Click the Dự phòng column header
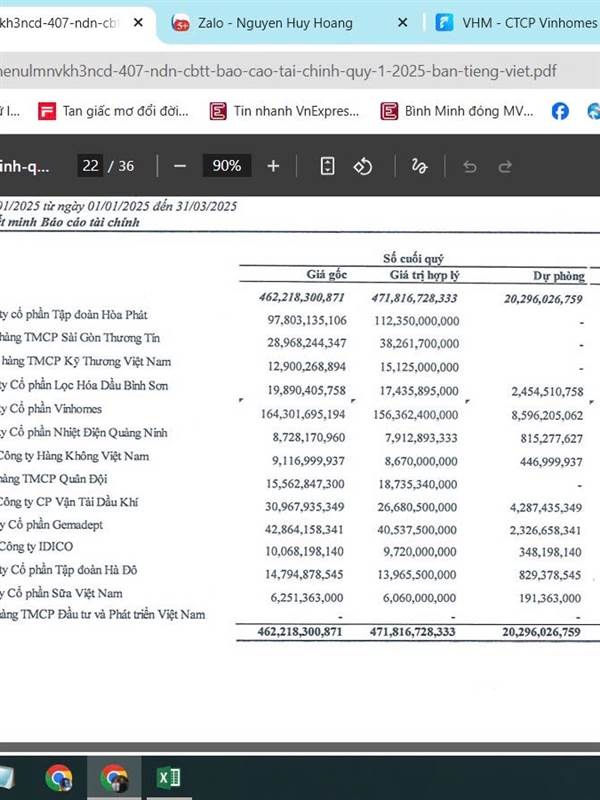Image resolution: width=600 pixels, height=800 pixels. pyautogui.click(x=559, y=276)
